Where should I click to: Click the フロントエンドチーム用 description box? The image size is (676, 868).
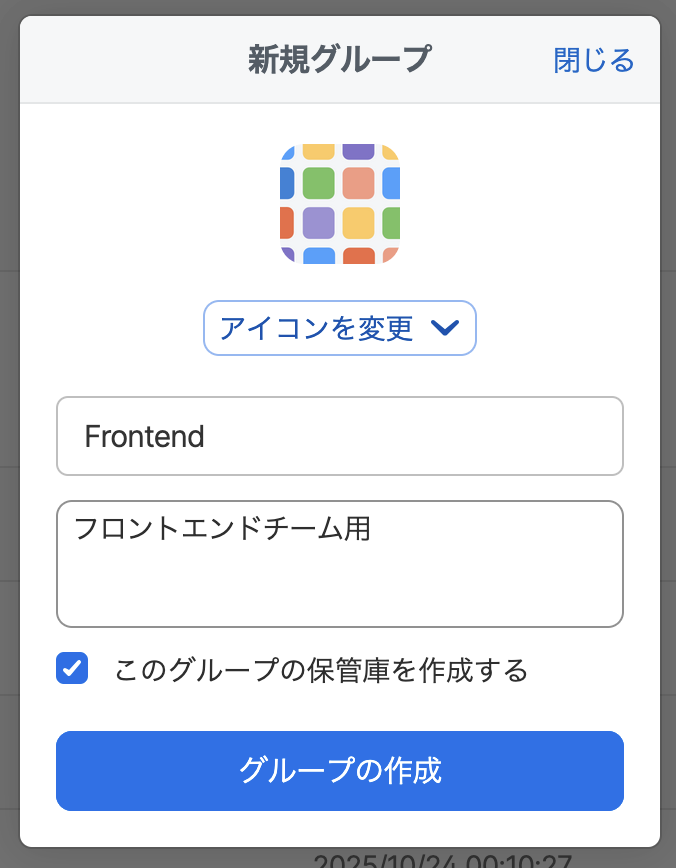click(x=340, y=562)
